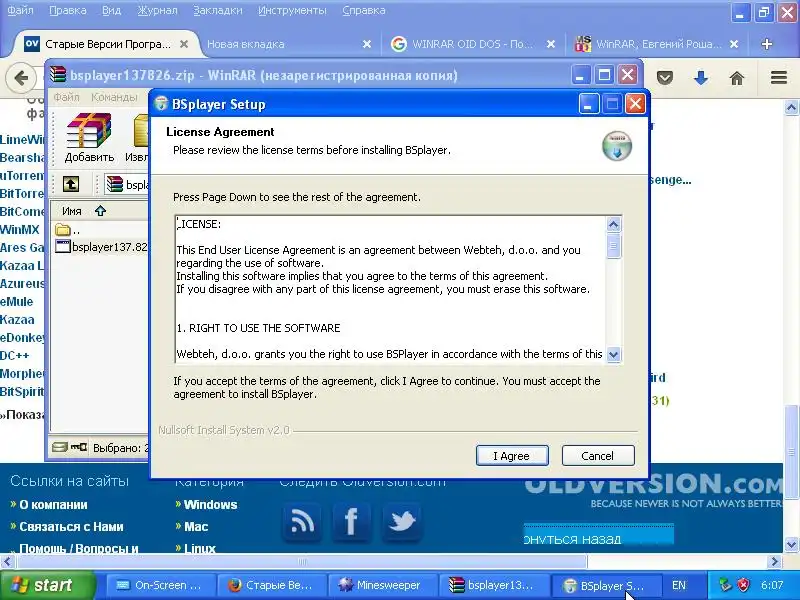The height and width of the screenshot is (600, 800).
Task: Click the WinRAR Добавить (Add) toolbar icon
Action: pos(89,138)
